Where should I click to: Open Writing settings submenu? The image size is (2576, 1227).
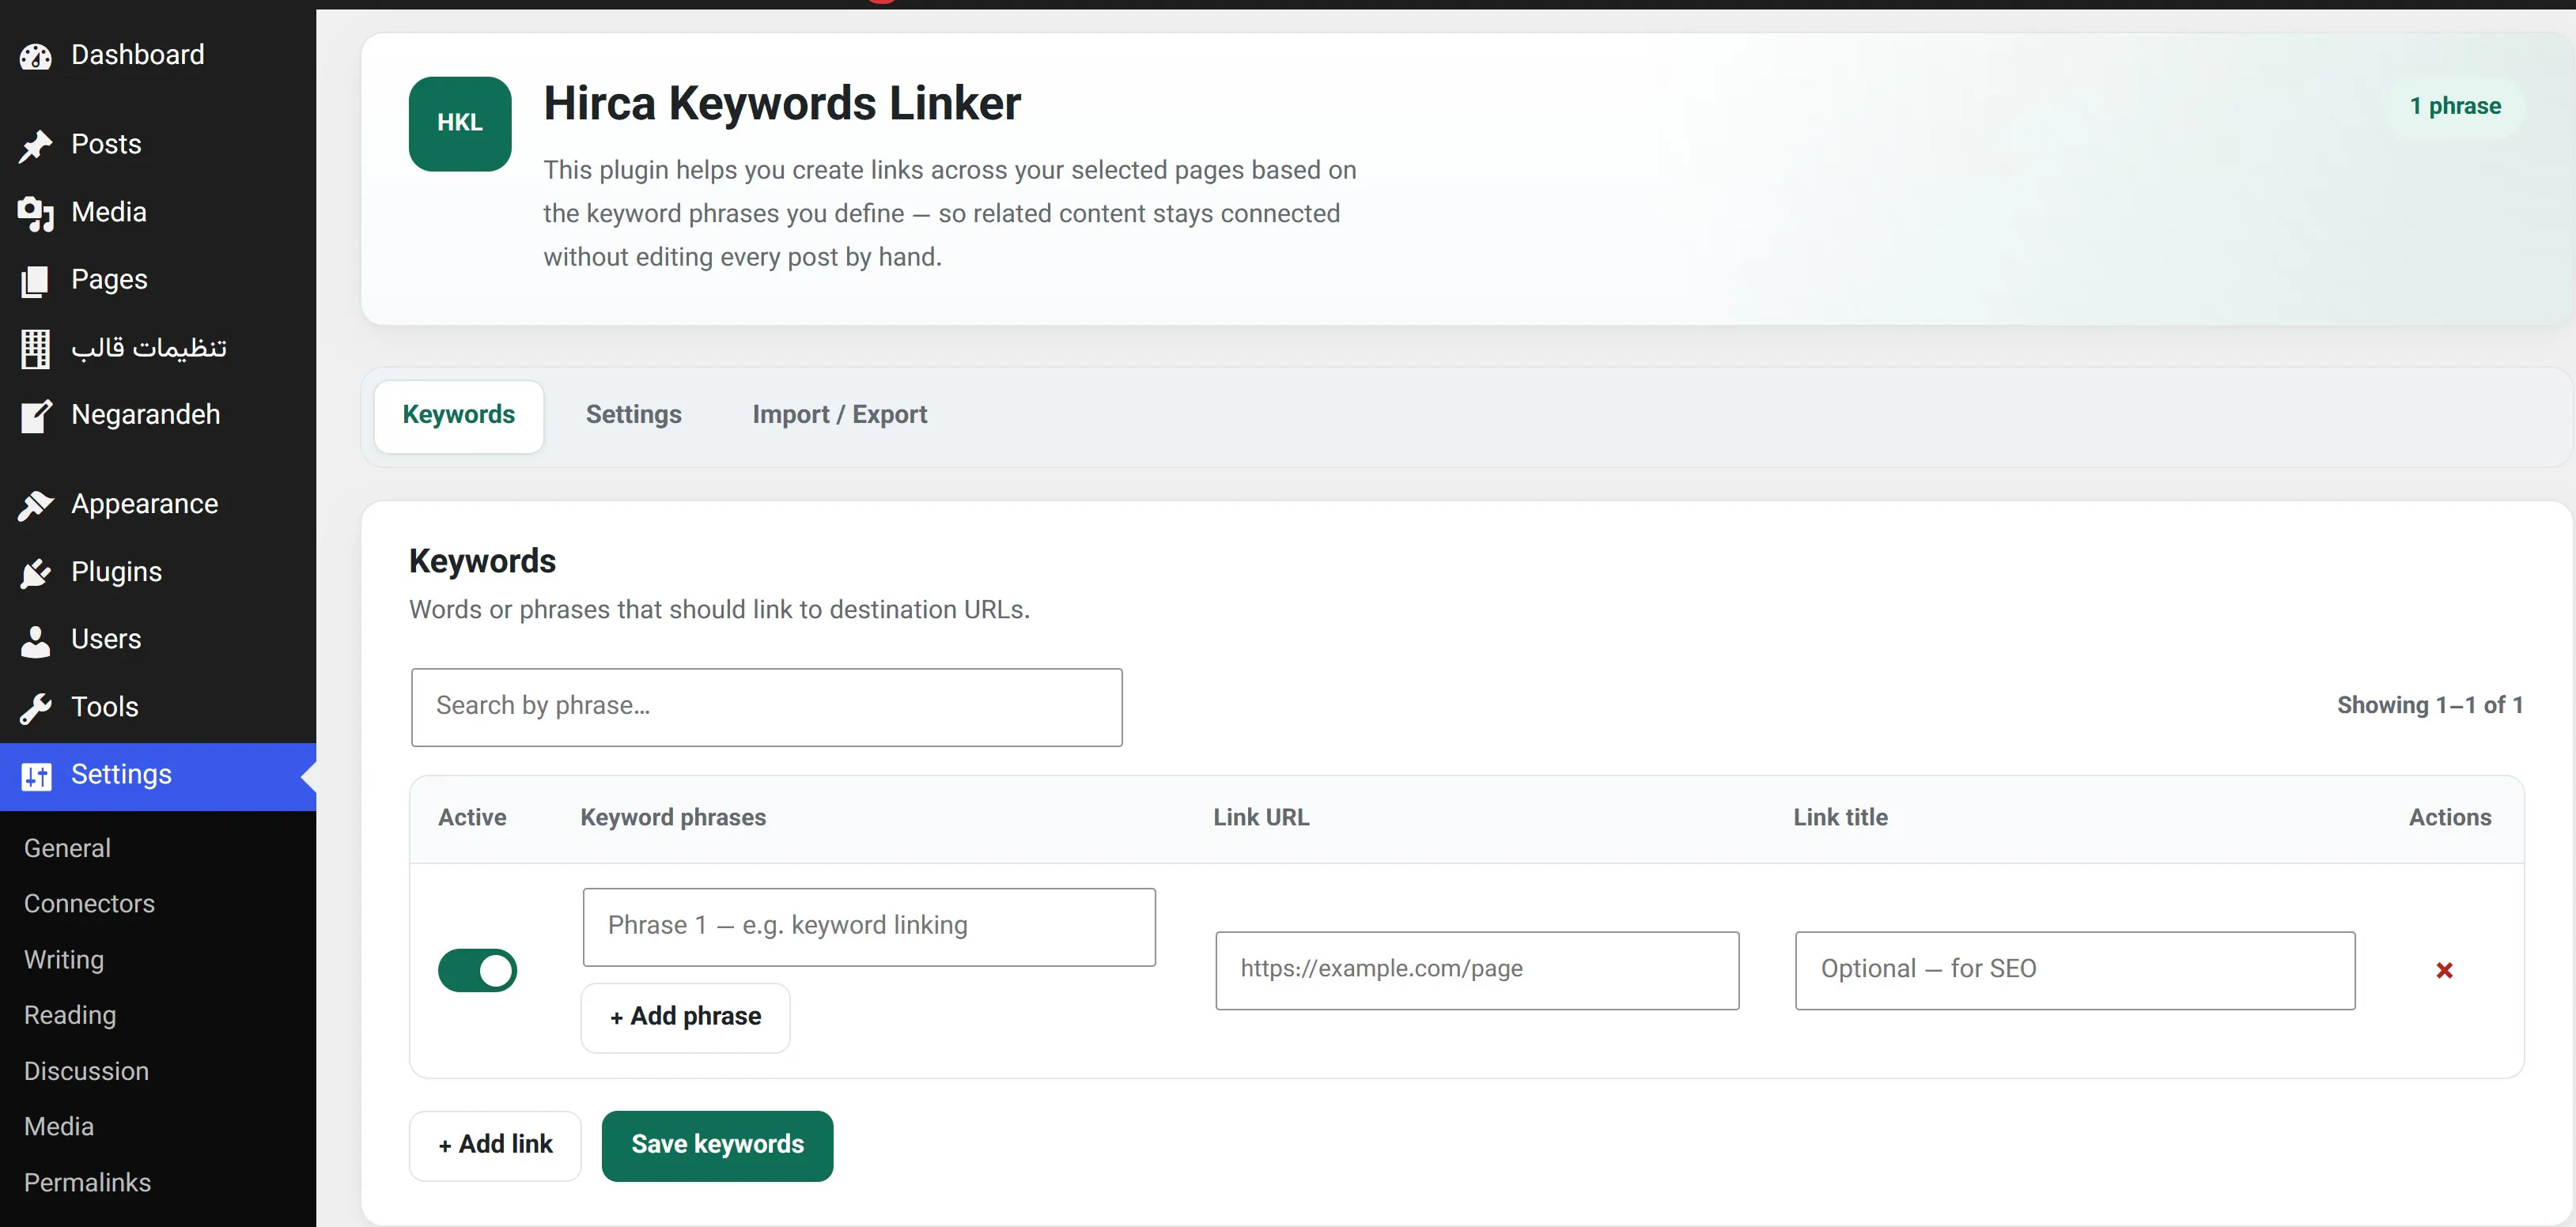pos(64,960)
